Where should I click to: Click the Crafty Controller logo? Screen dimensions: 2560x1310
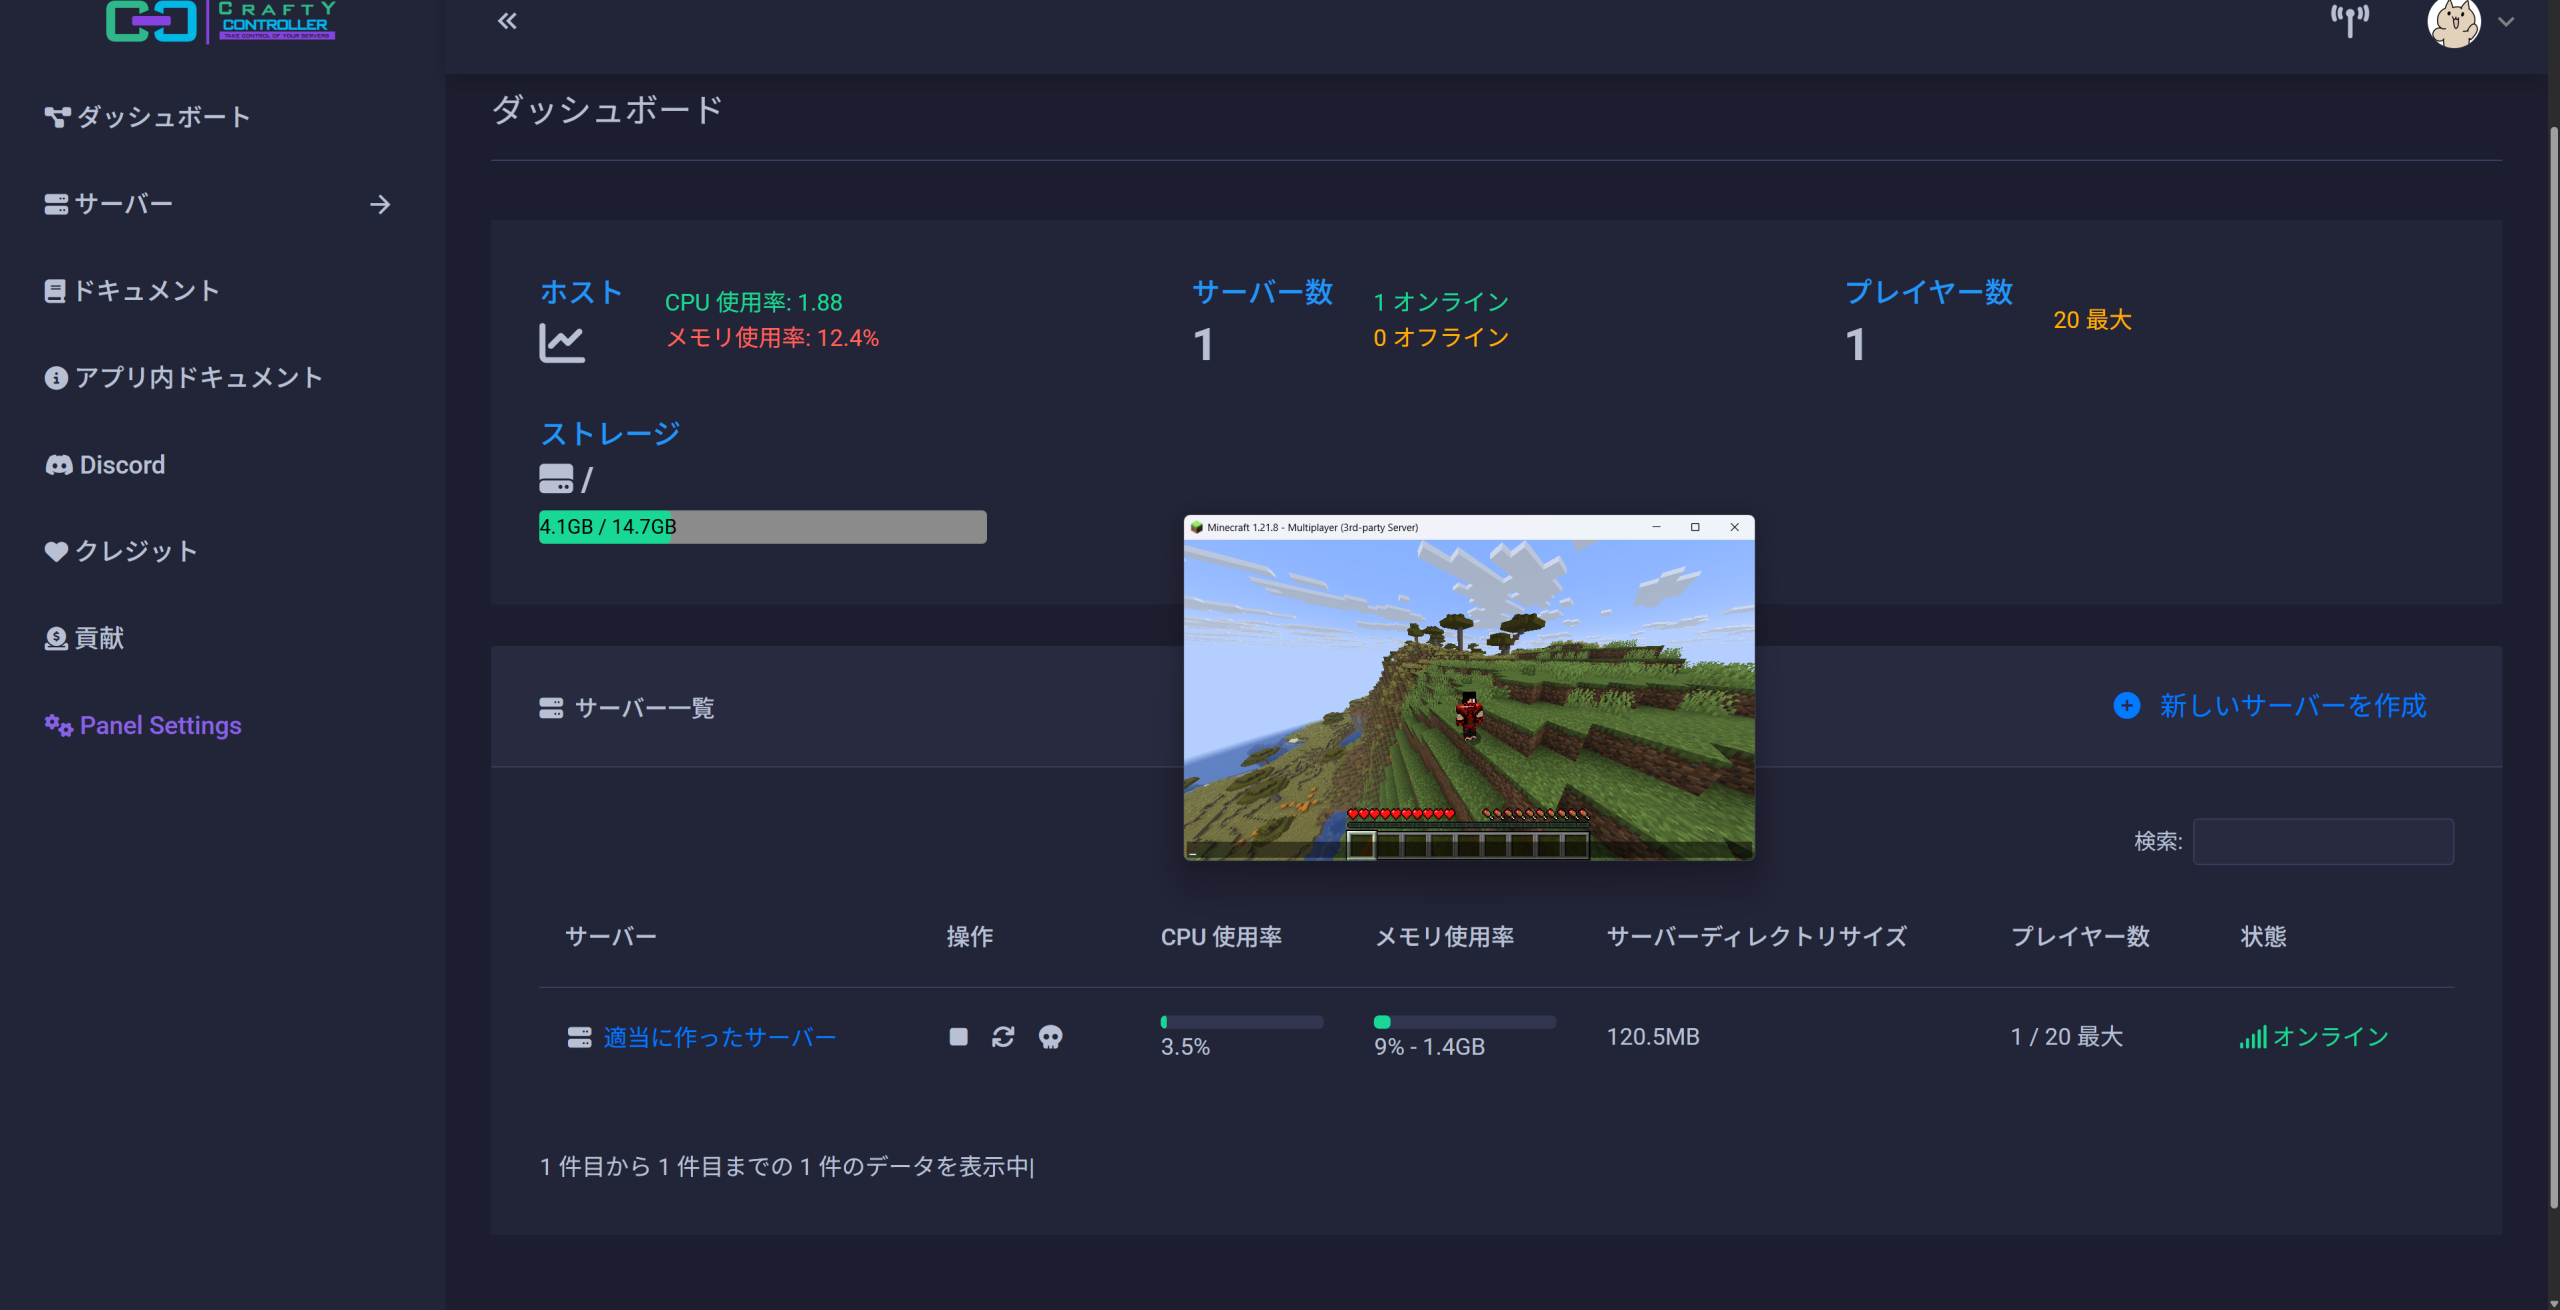(221, 21)
